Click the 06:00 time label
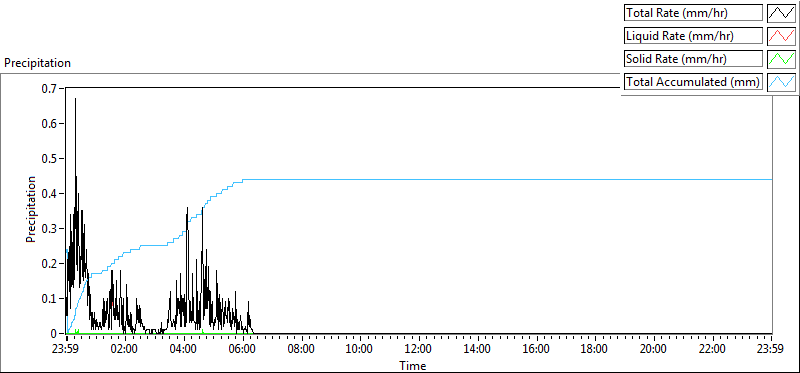This screenshot has width=800, height=373. (243, 350)
